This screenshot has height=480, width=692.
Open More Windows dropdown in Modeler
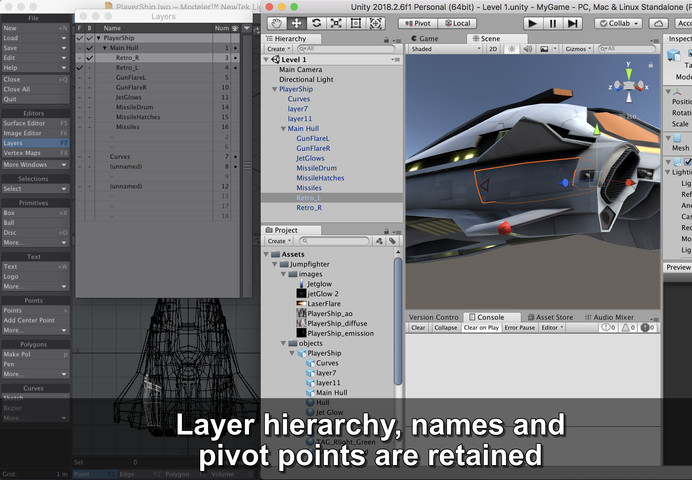point(35,165)
